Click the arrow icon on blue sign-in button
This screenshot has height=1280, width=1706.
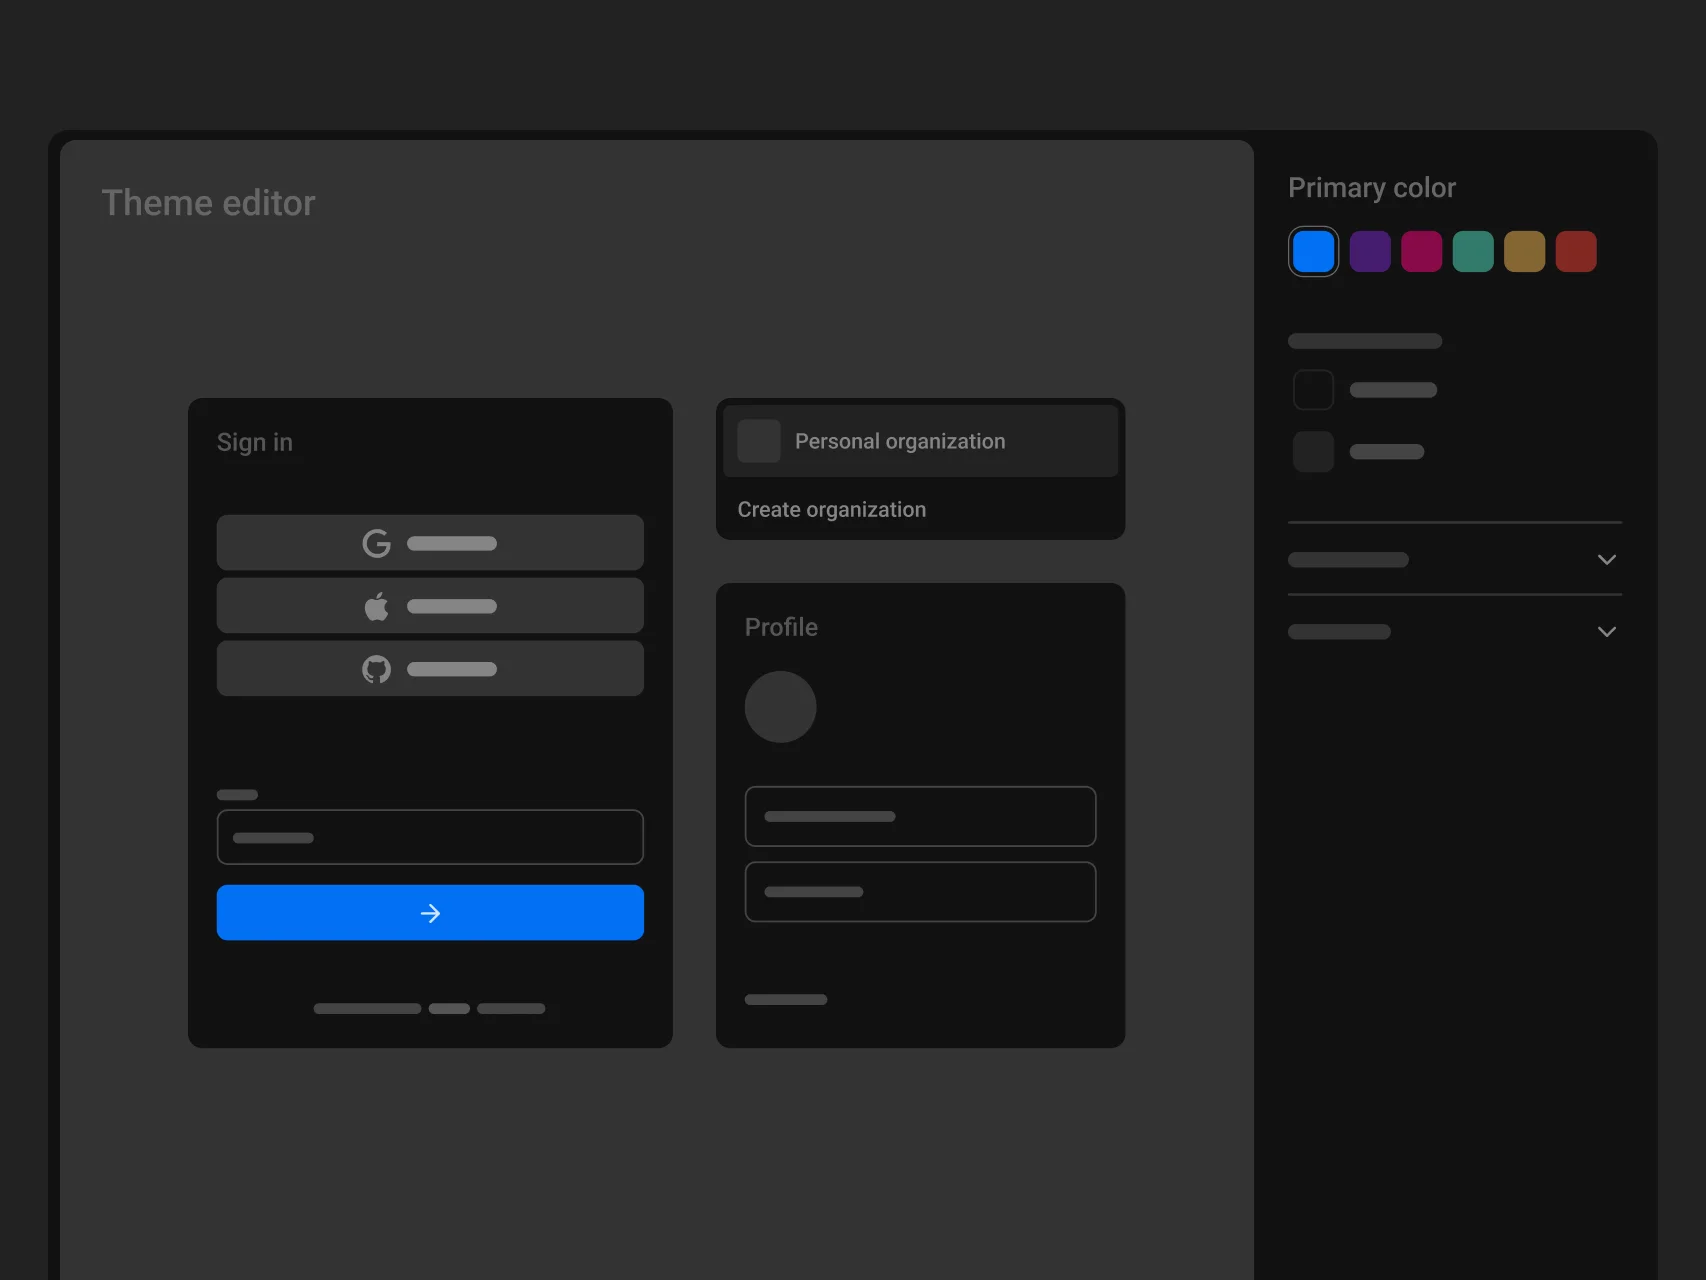click(430, 912)
